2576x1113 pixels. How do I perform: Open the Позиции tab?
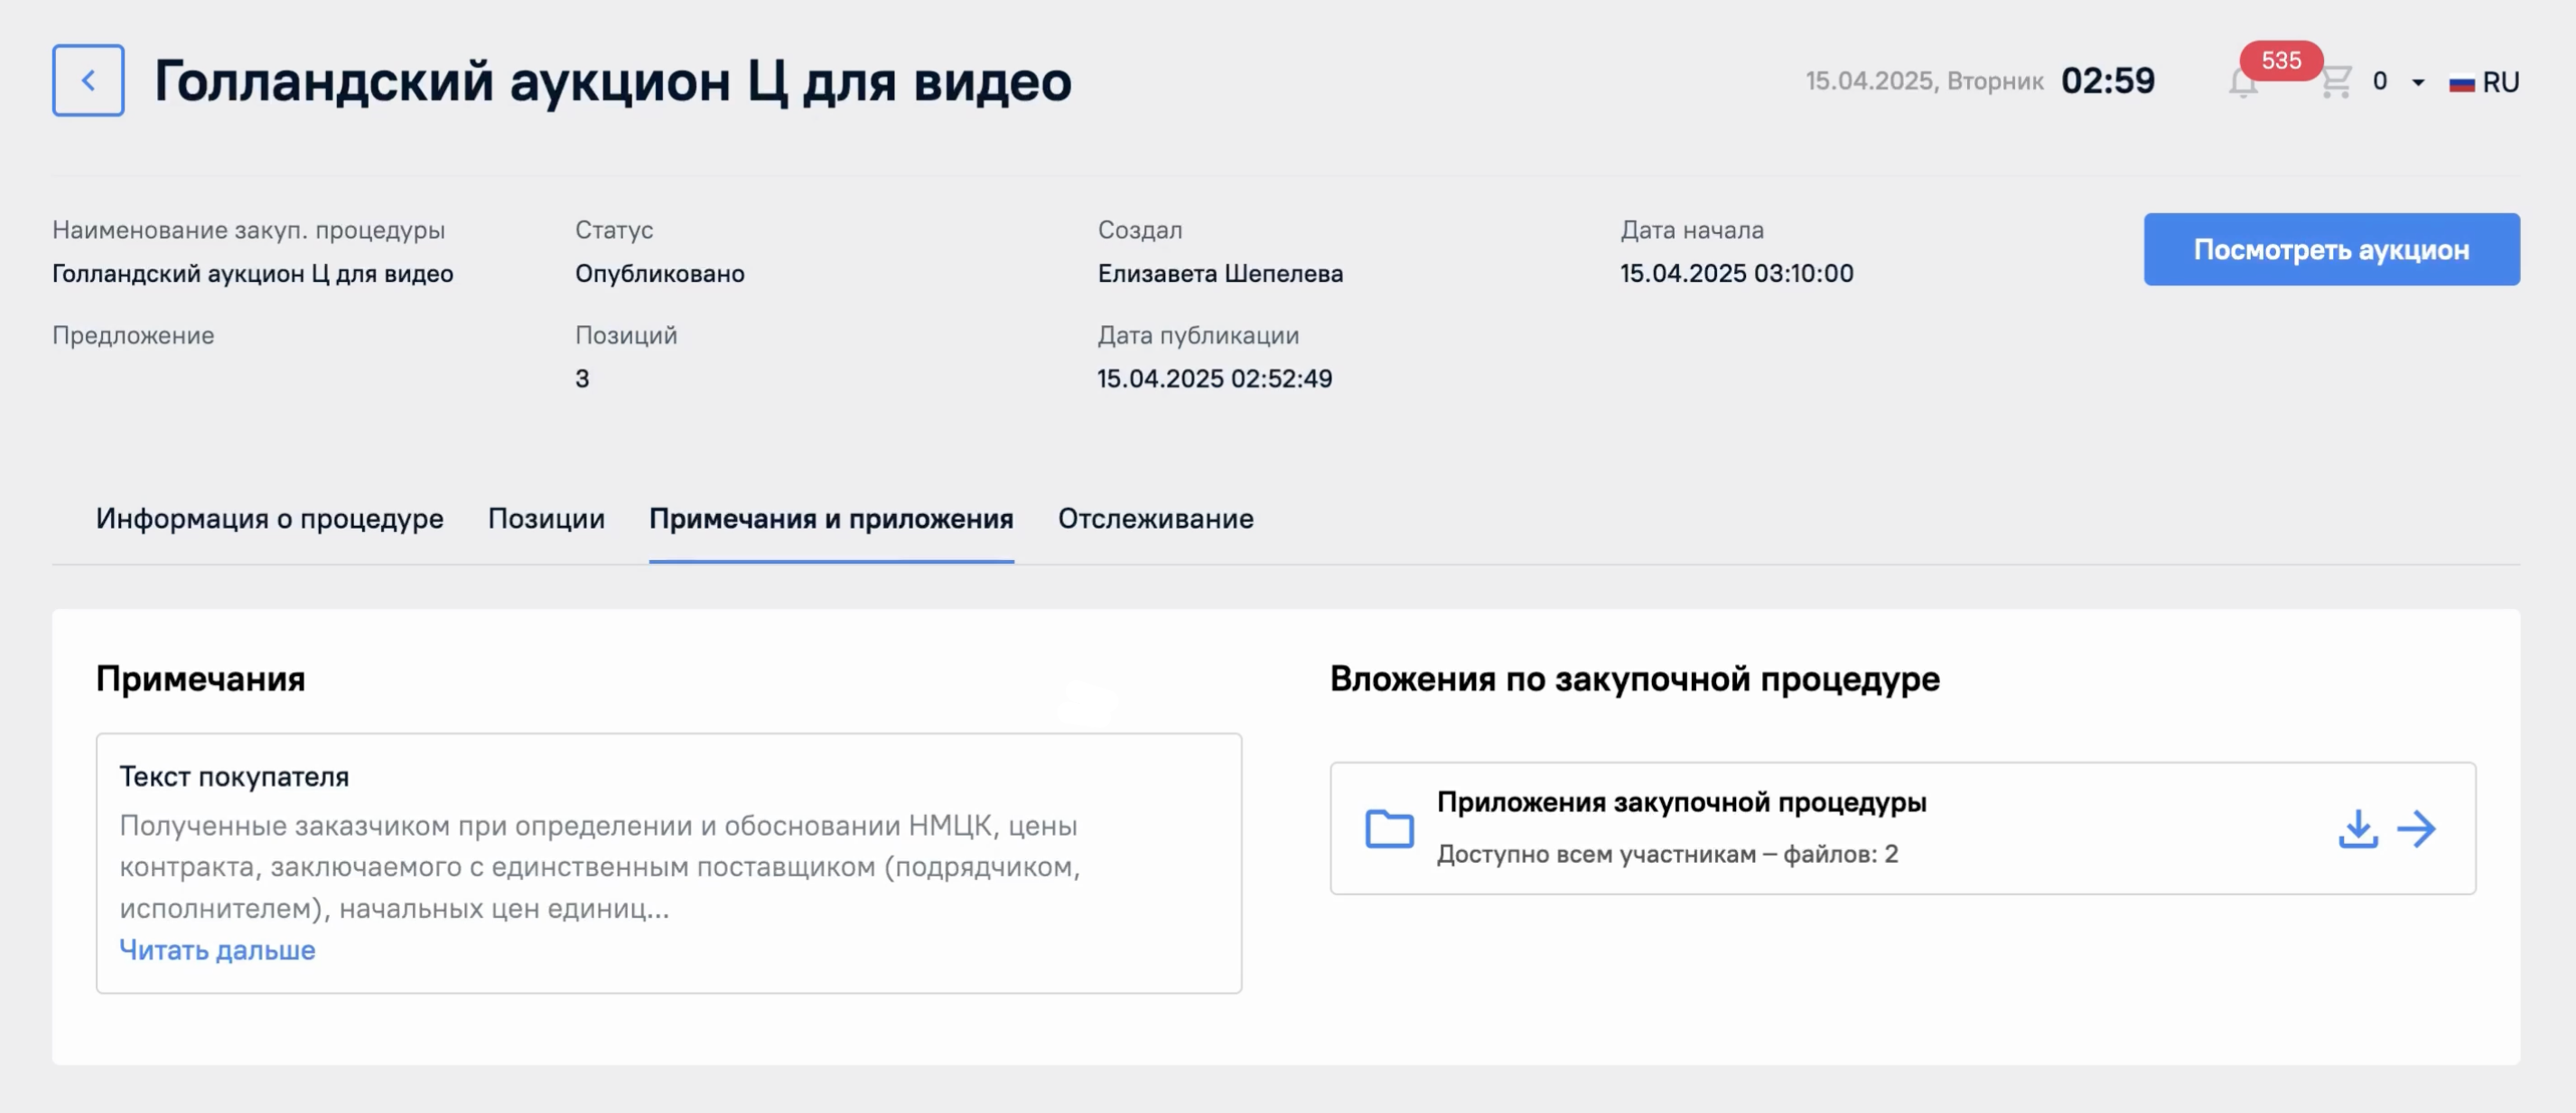[546, 518]
